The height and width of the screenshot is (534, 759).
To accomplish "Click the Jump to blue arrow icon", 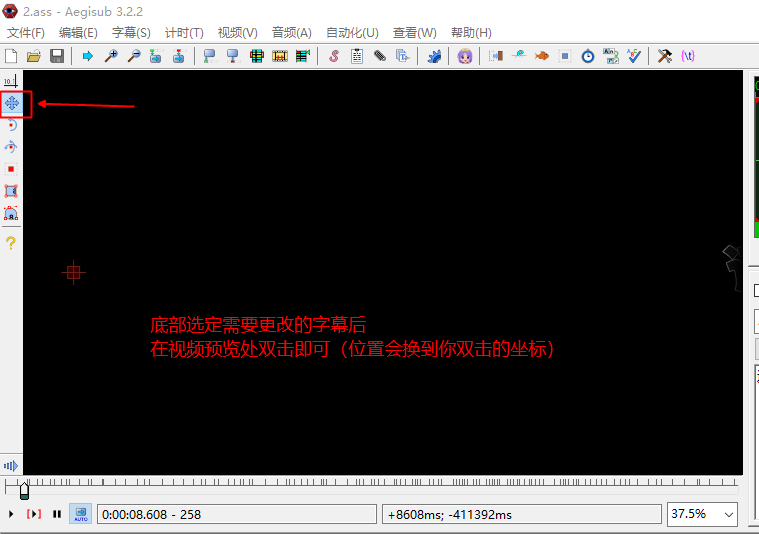I will (x=88, y=56).
